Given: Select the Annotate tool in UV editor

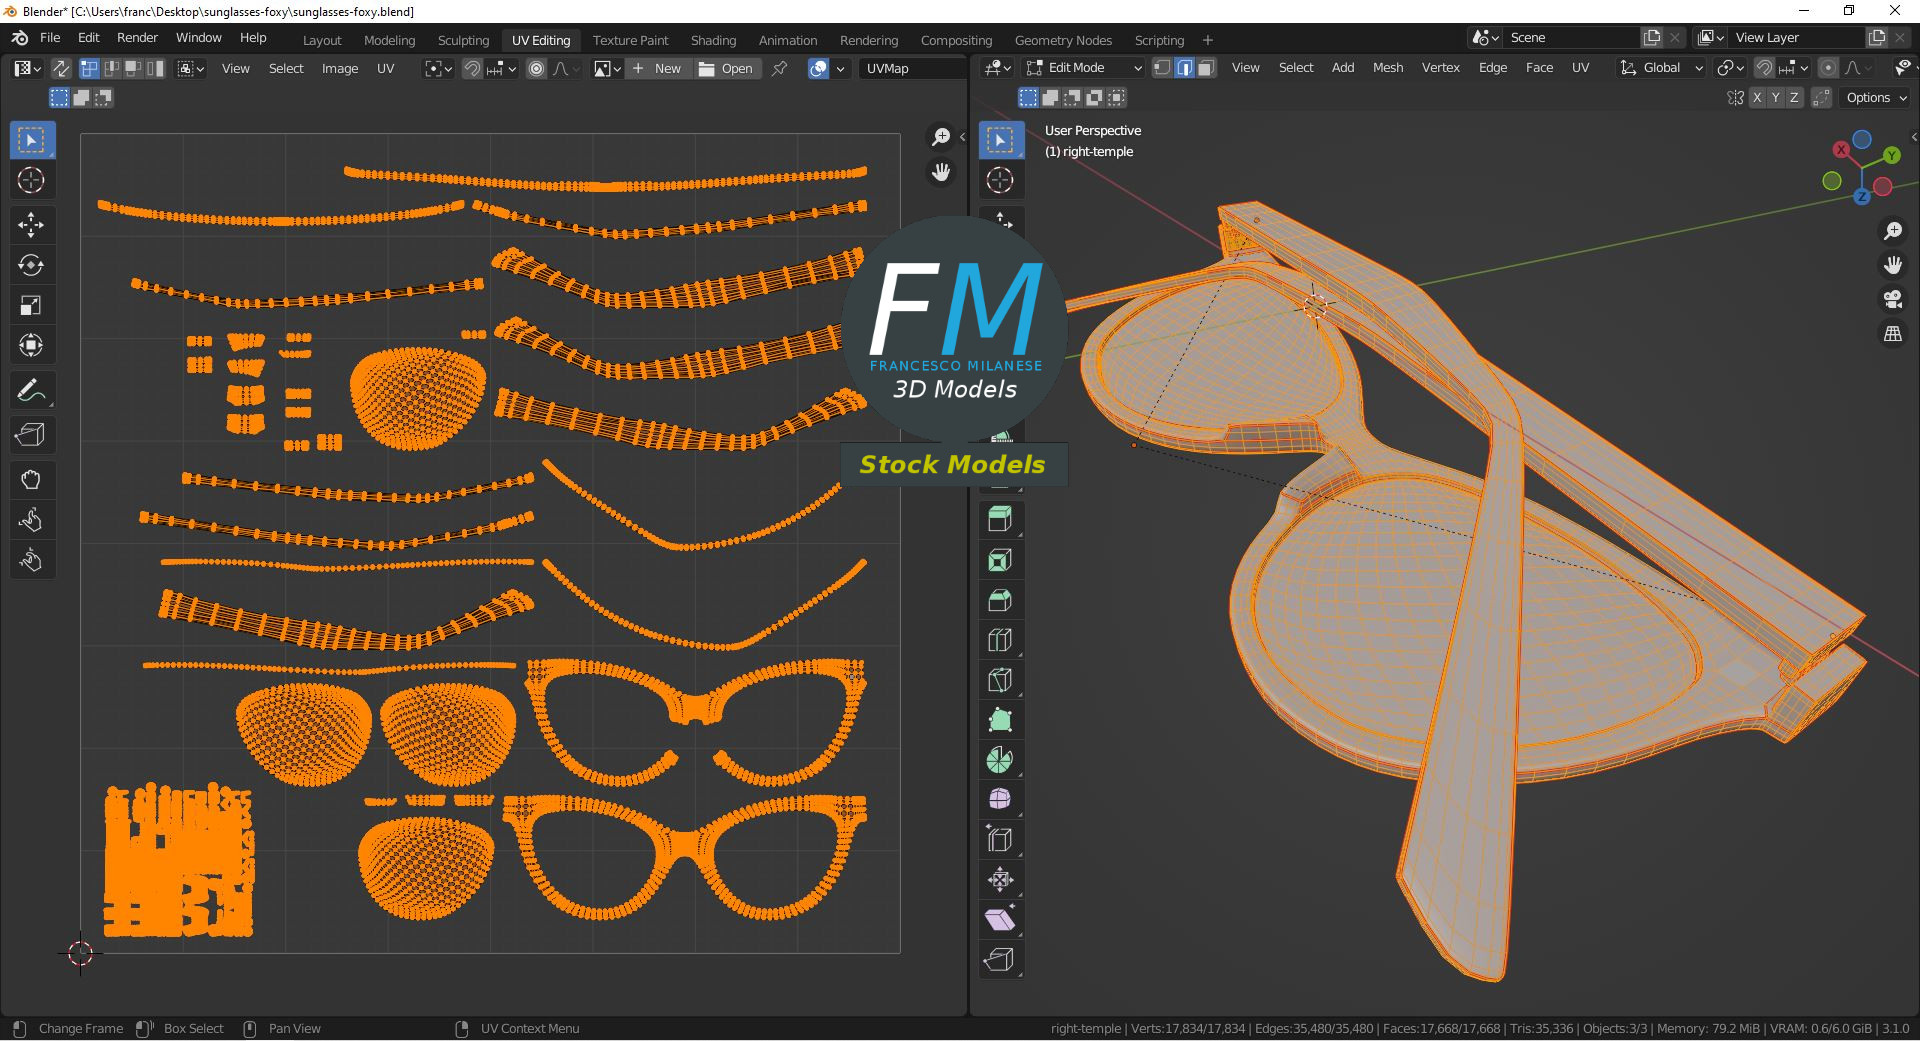Looking at the screenshot, I should coord(31,391).
